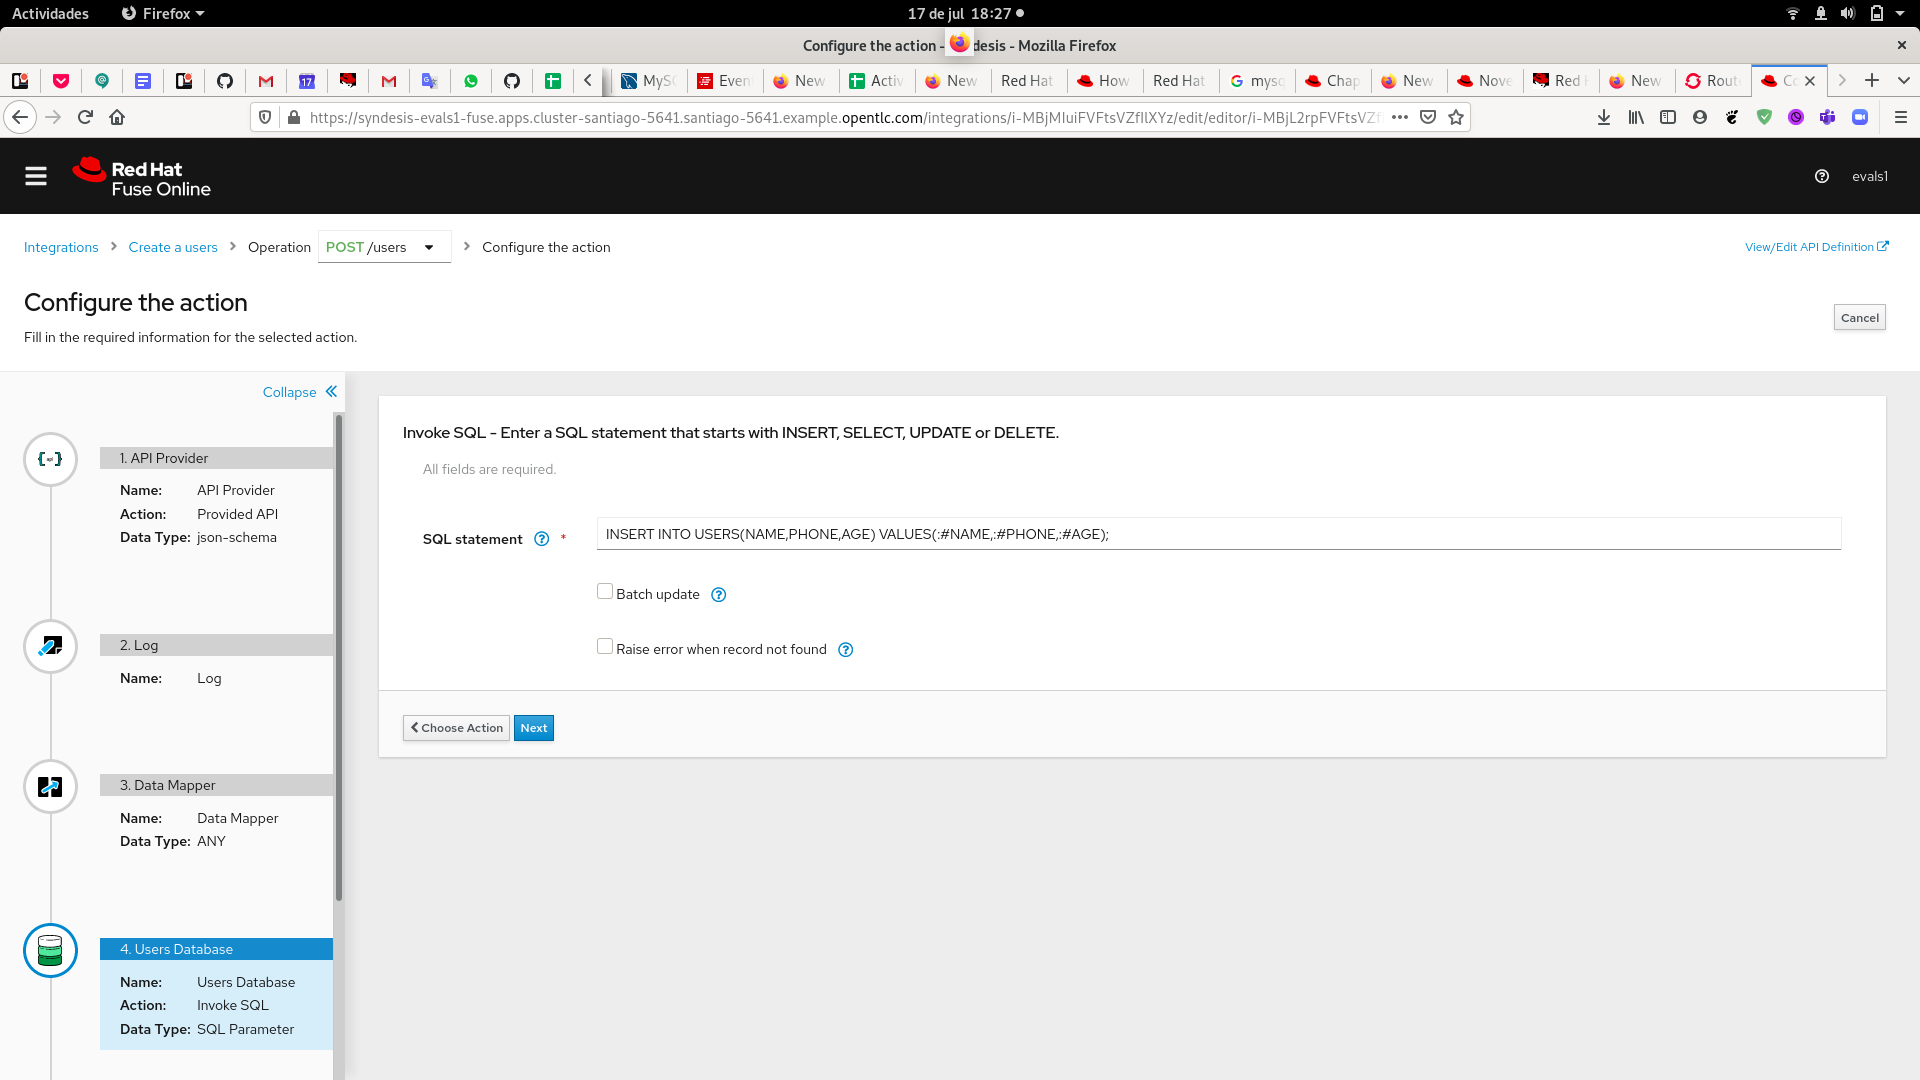This screenshot has width=1920, height=1080.
Task: Enable the Batch update checkbox
Action: pyautogui.click(x=605, y=591)
